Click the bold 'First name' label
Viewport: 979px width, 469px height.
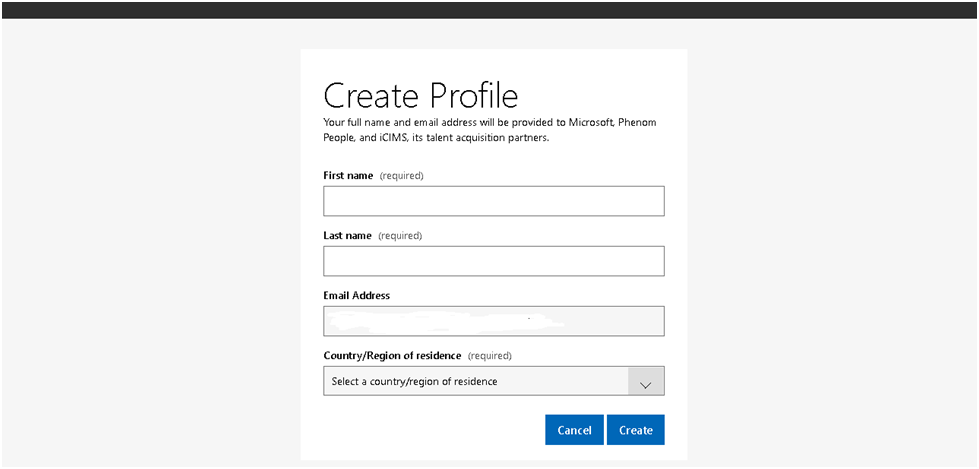tap(348, 175)
